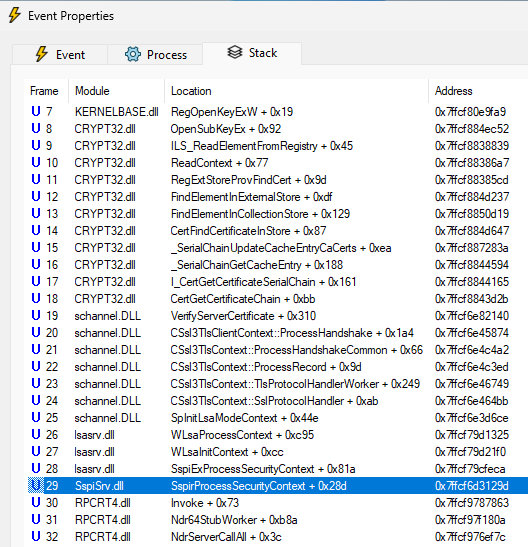Click the user-mode U icon for frame 14
Image resolution: width=528 pixels, height=547 pixels.
(x=36, y=231)
